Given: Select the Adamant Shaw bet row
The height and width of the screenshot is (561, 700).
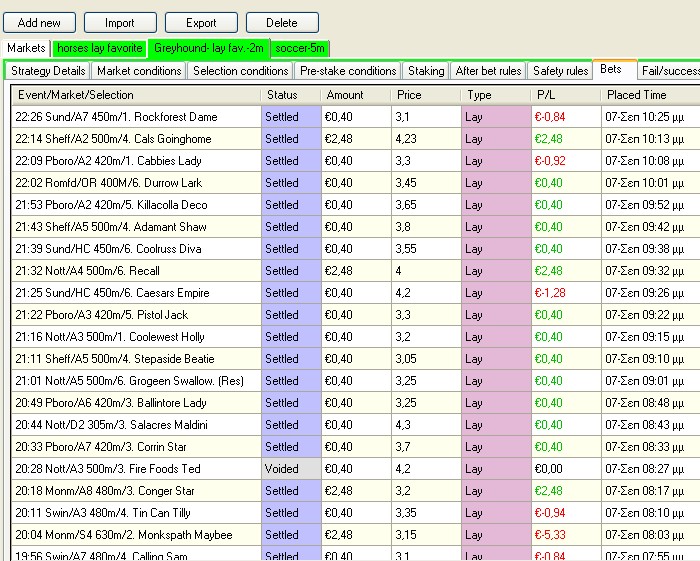Looking at the screenshot, I should [x=356, y=227].
